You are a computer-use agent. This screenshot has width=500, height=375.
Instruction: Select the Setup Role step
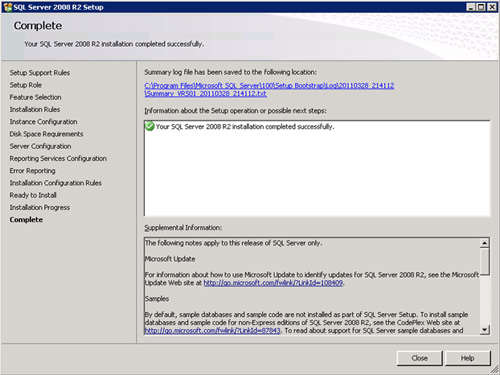tap(26, 85)
